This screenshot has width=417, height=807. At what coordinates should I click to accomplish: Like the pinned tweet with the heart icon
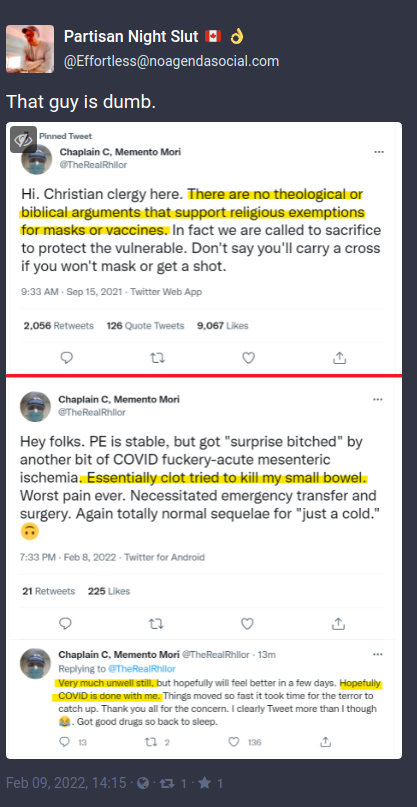[249, 358]
